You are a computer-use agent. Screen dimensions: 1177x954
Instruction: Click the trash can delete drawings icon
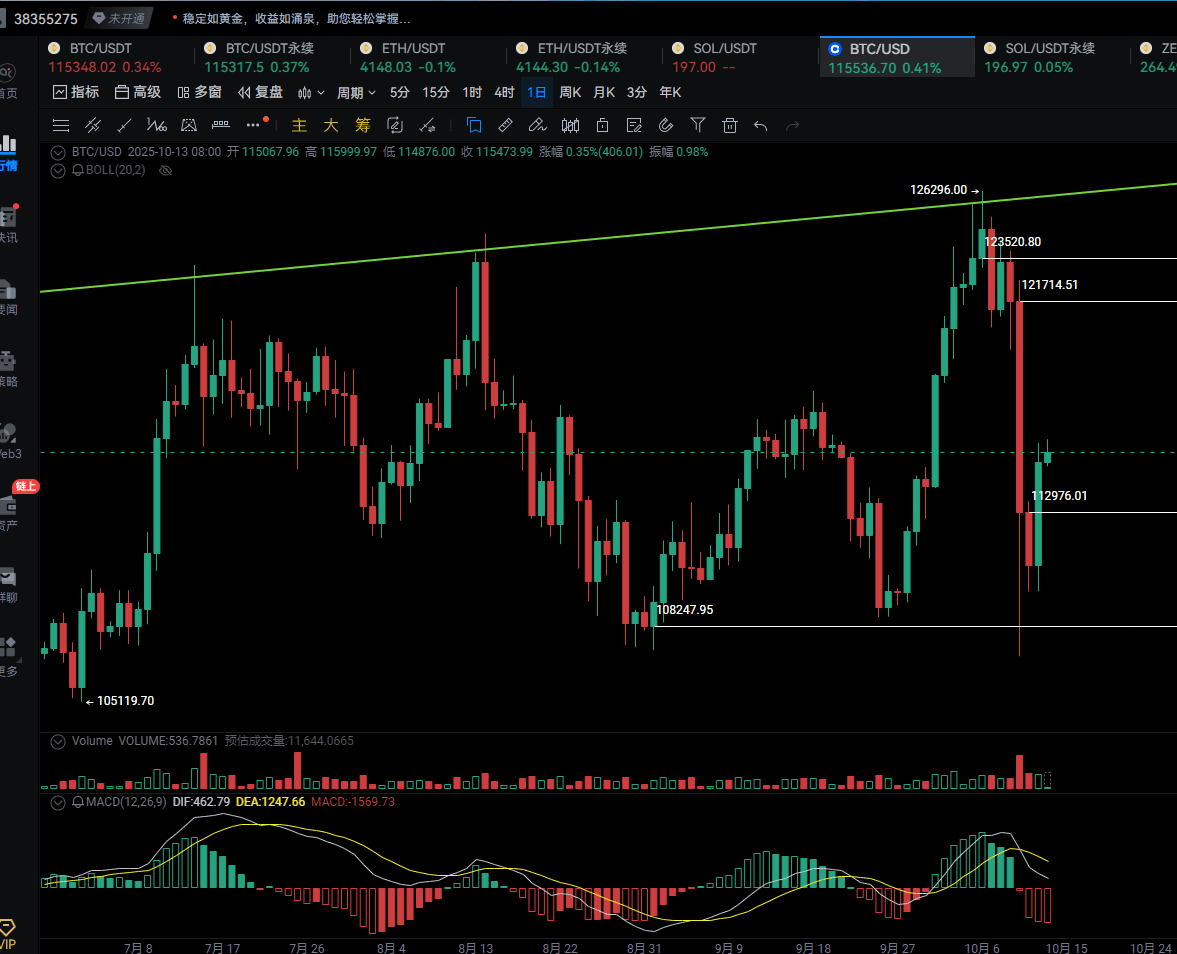(x=730, y=125)
